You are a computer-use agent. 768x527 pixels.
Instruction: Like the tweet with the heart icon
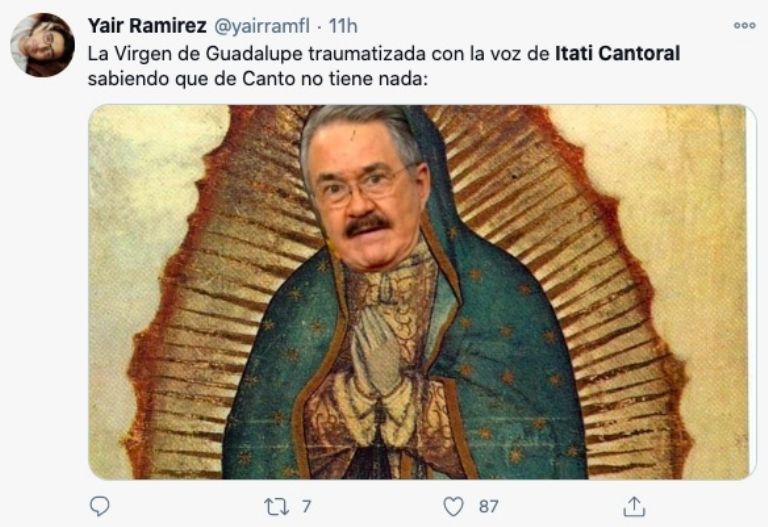click(x=453, y=506)
